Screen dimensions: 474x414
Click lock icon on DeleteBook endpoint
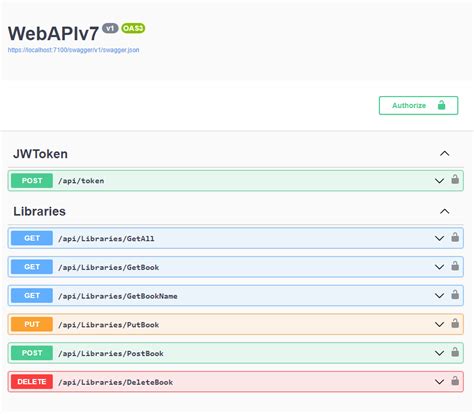tap(455, 380)
